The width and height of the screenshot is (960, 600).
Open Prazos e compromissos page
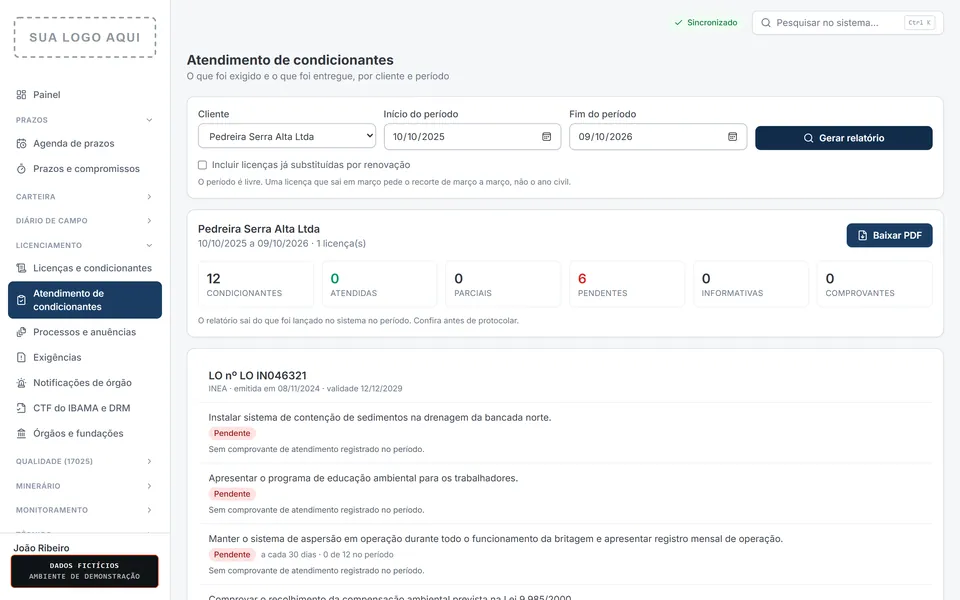[x=84, y=168]
